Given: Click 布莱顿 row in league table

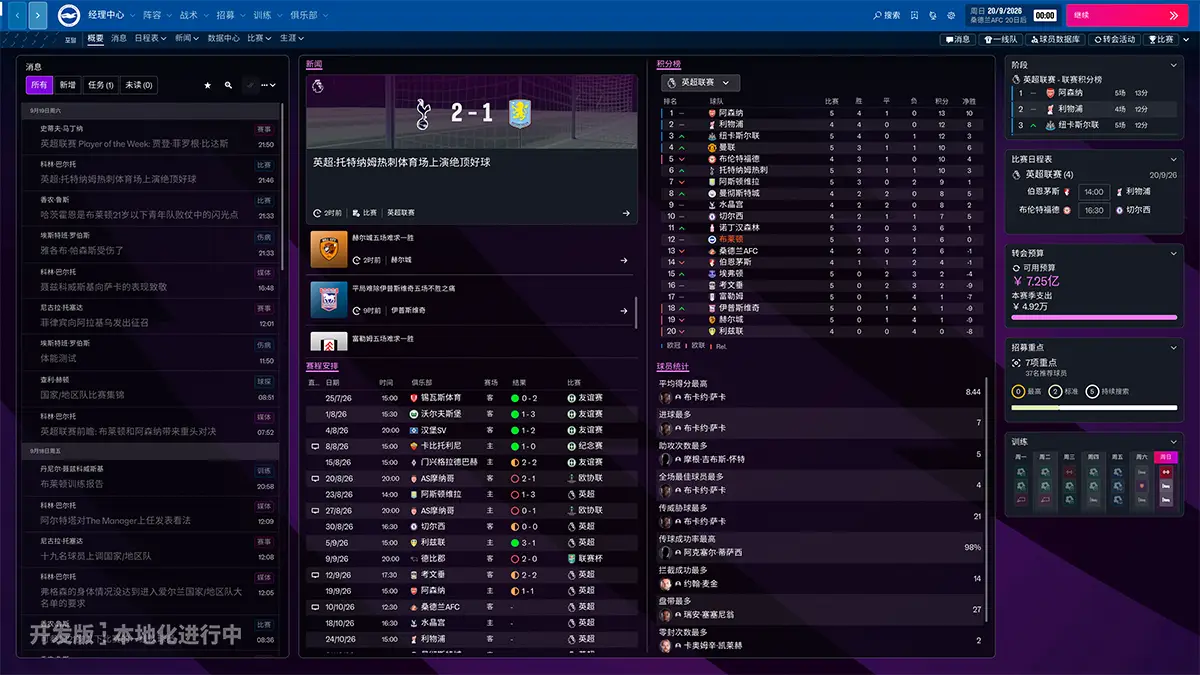Looking at the screenshot, I should pos(819,240).
